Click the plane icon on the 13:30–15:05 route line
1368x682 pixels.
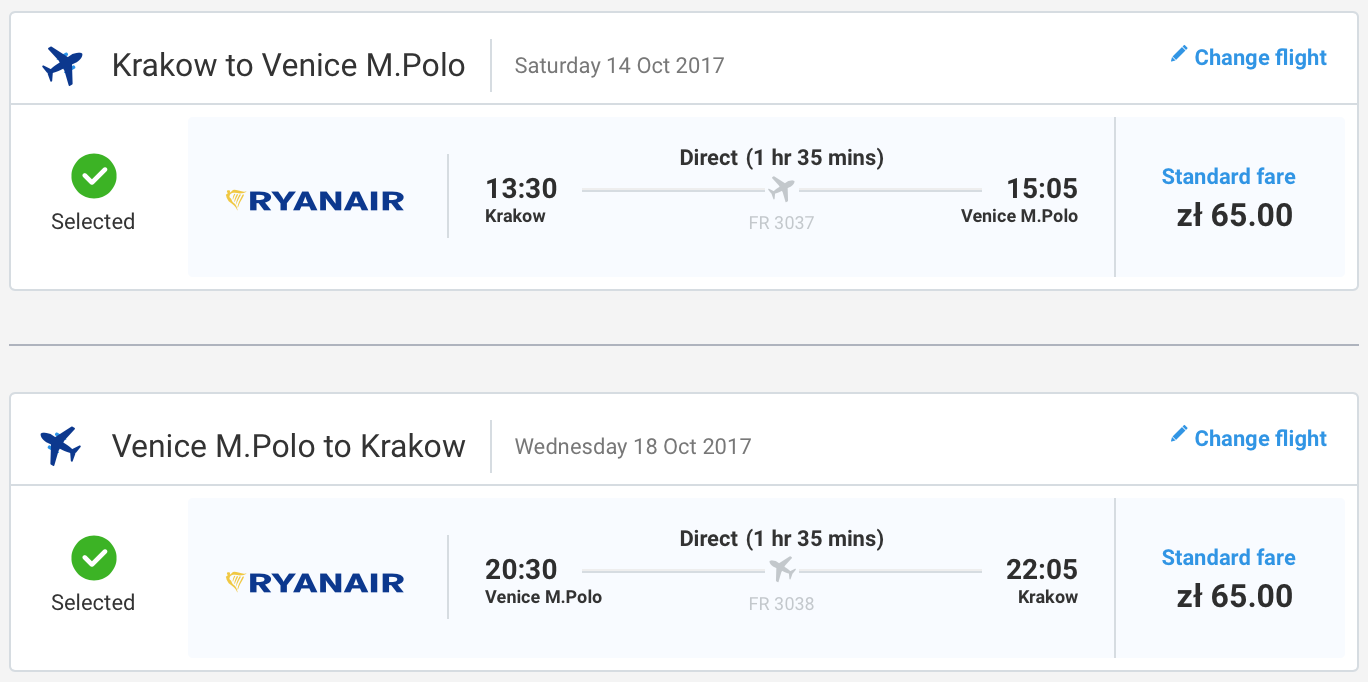point(781,189)
